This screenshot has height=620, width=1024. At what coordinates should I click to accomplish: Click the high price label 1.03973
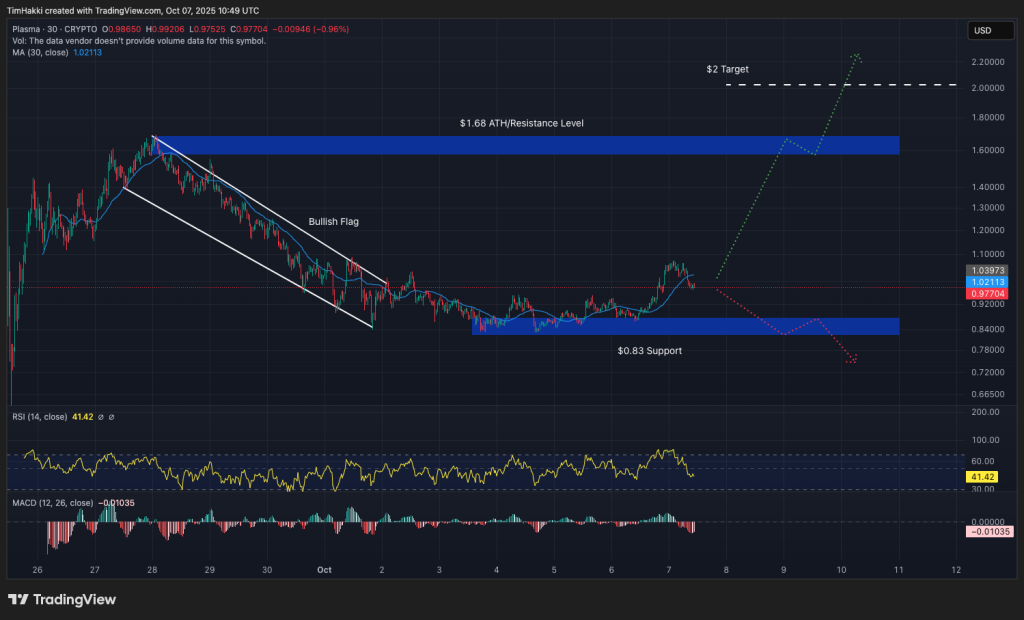(986, 269)
